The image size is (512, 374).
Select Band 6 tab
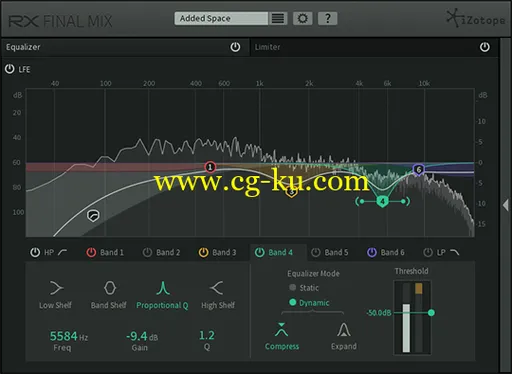pos(392,253)
